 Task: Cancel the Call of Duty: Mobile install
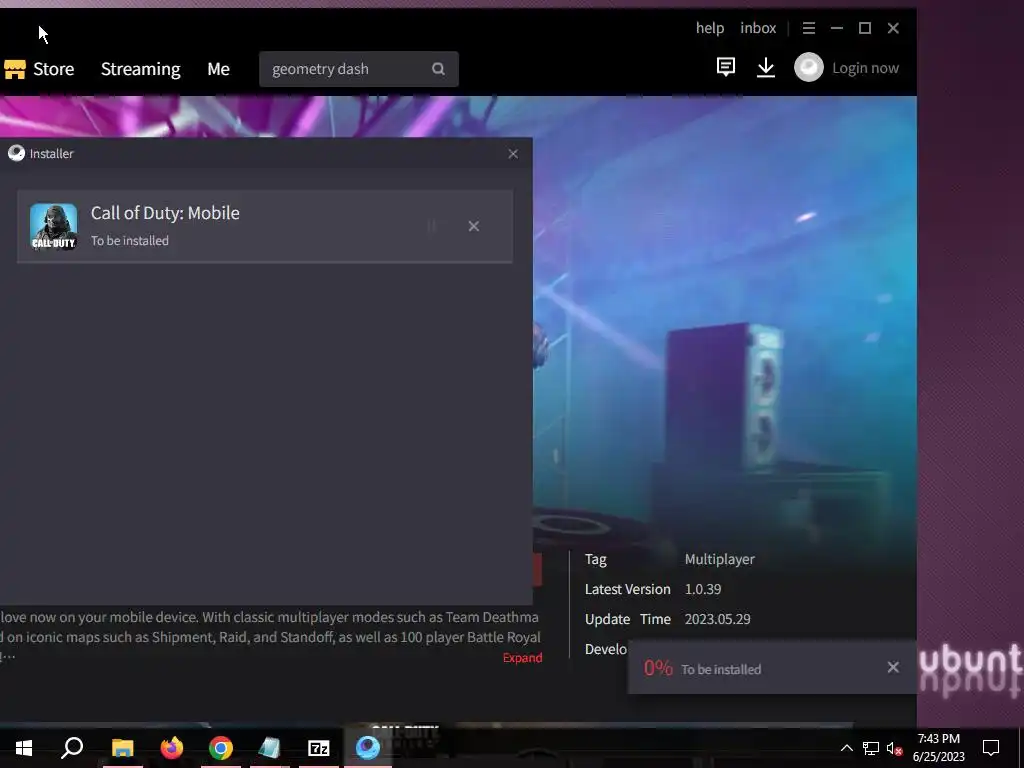[x=473, y=226]
